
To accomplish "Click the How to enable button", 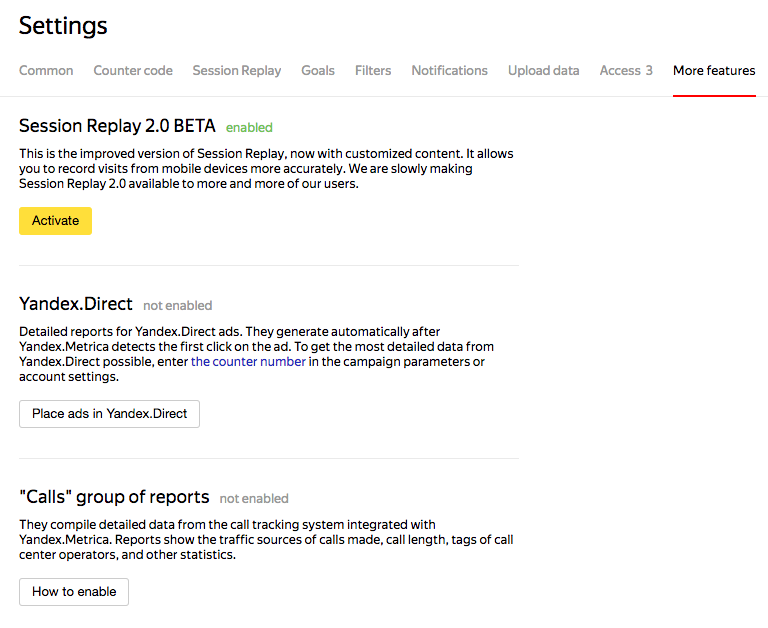I will pos(74,591).
